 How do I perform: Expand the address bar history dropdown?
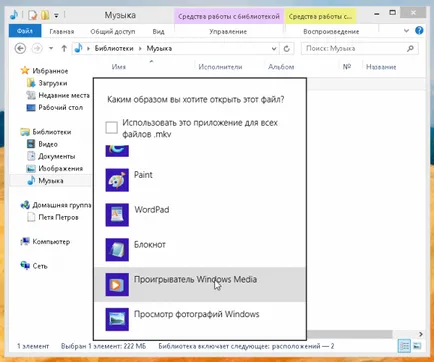tap(274, 49)
